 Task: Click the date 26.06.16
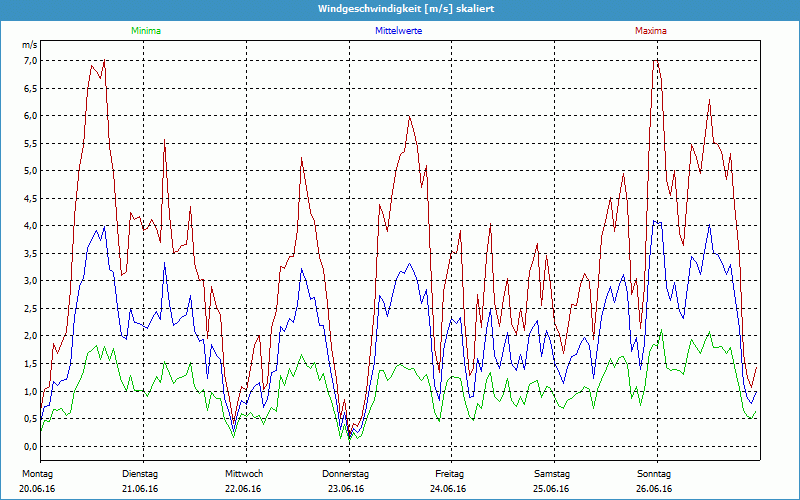[654, 489]
